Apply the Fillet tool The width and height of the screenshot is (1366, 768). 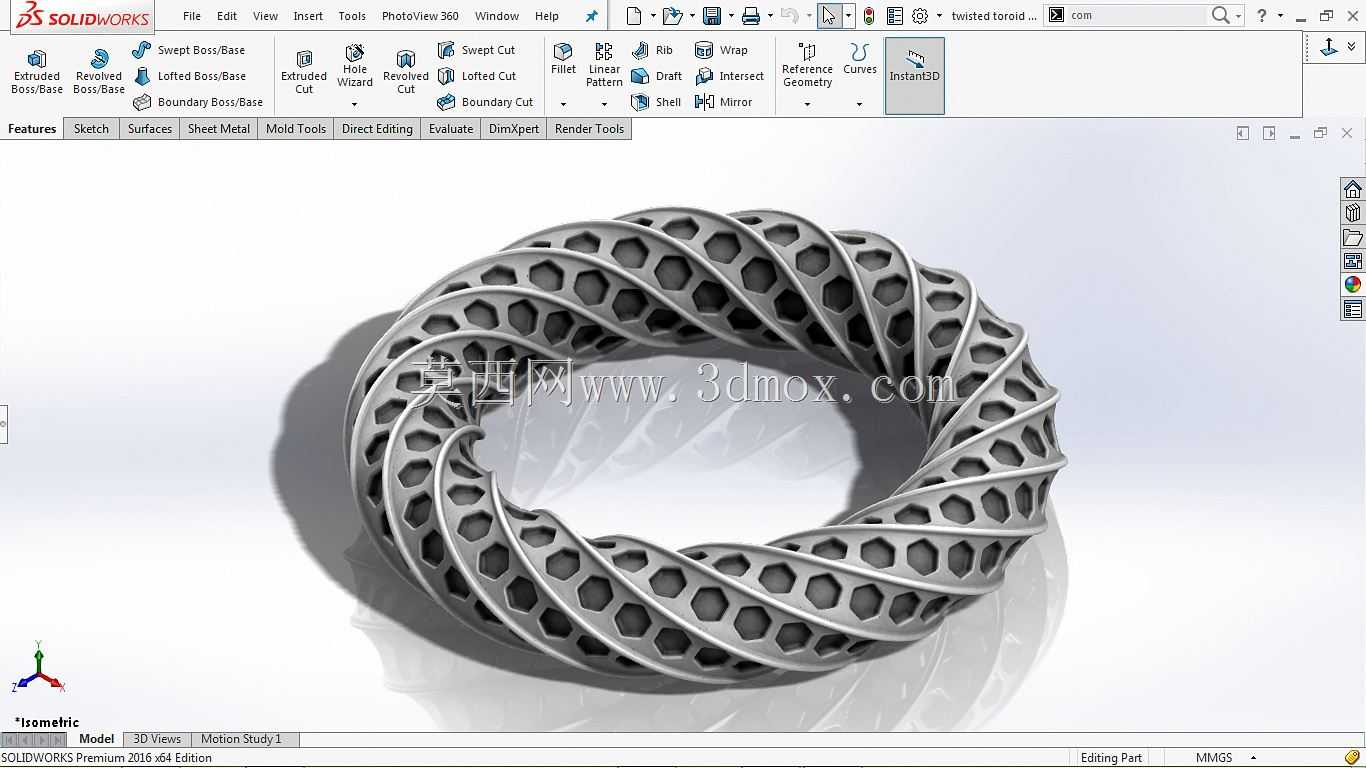(563, 59)
